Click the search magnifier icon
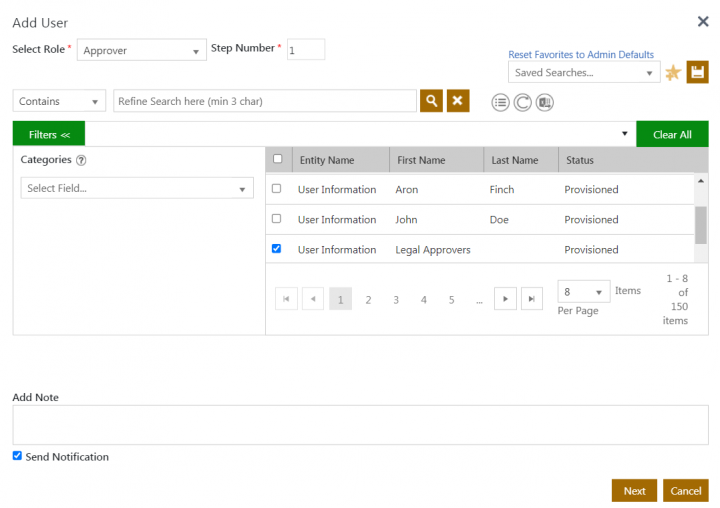 pyautogui.click(x=431, y=101)
